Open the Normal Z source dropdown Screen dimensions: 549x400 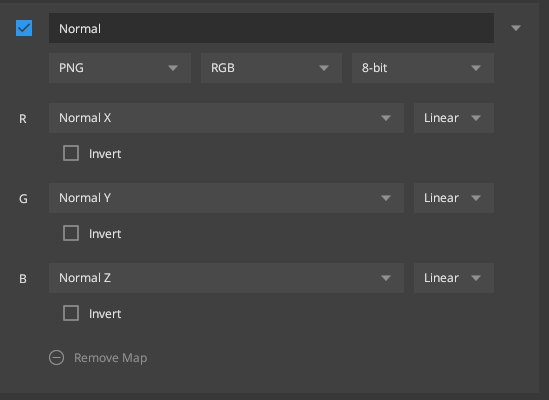click(x=226, y=278)
